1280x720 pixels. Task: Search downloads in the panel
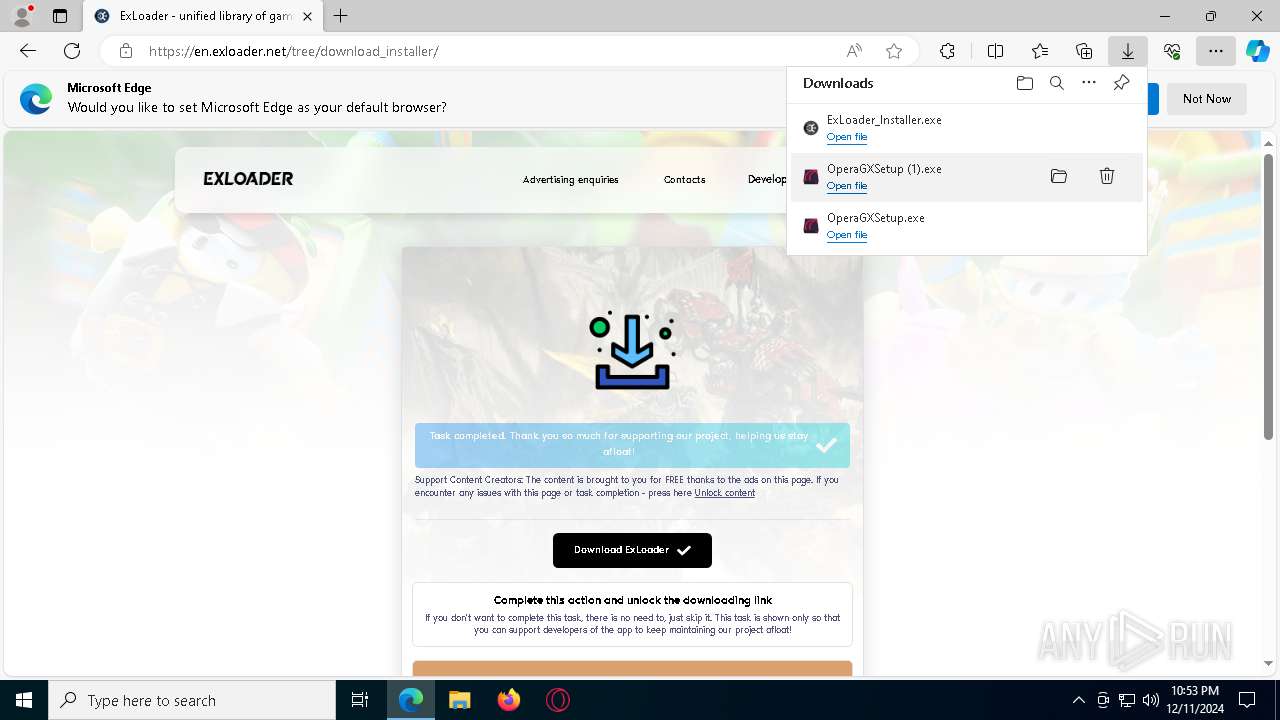(1056, 83)
